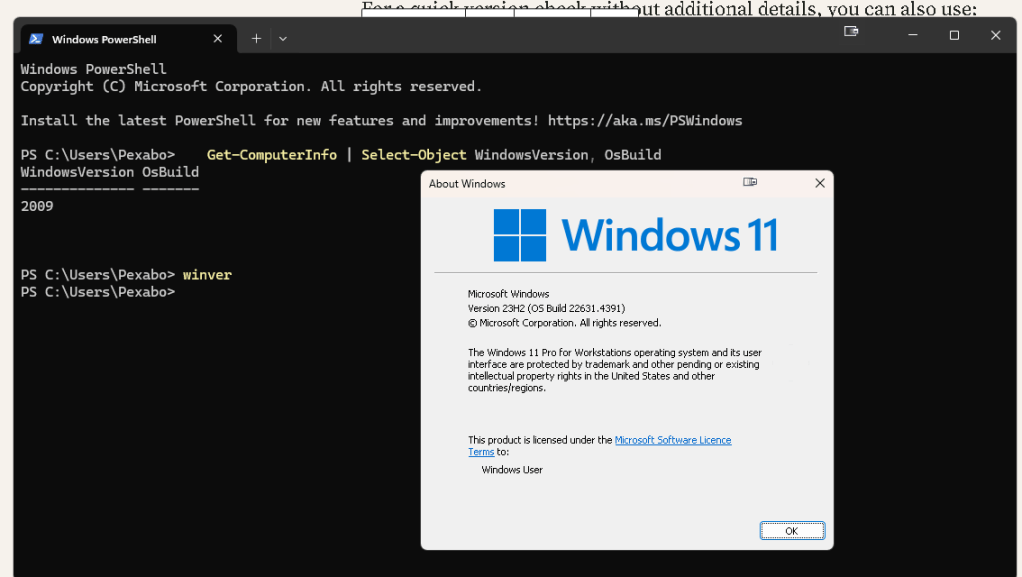Click the WindowsVersion column header
1022x577 pixels.
[77, 172]
